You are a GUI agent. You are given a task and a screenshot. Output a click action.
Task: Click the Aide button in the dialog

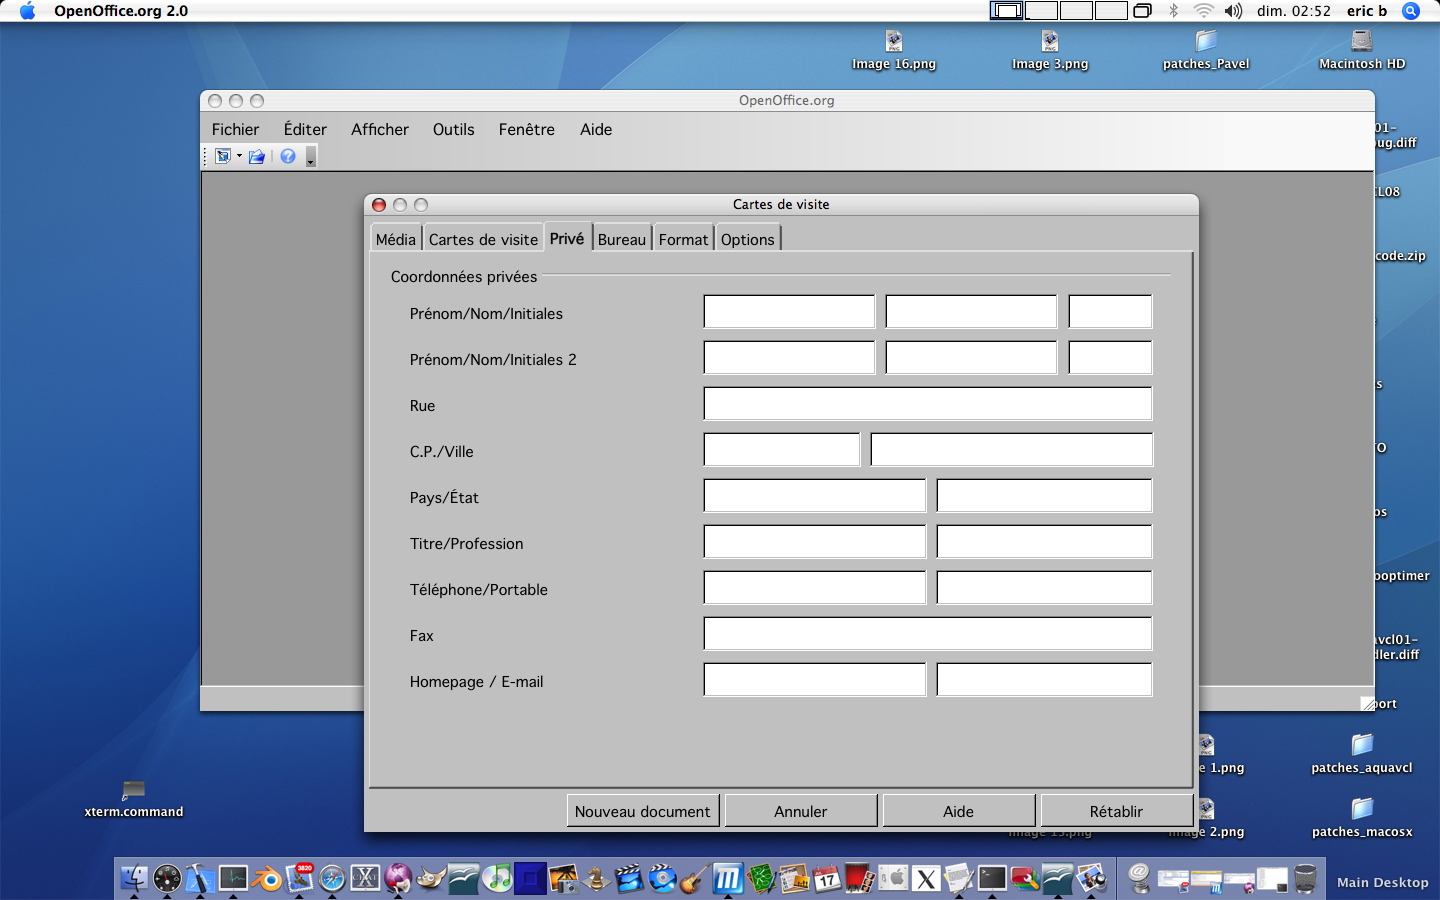coord(959,811)
